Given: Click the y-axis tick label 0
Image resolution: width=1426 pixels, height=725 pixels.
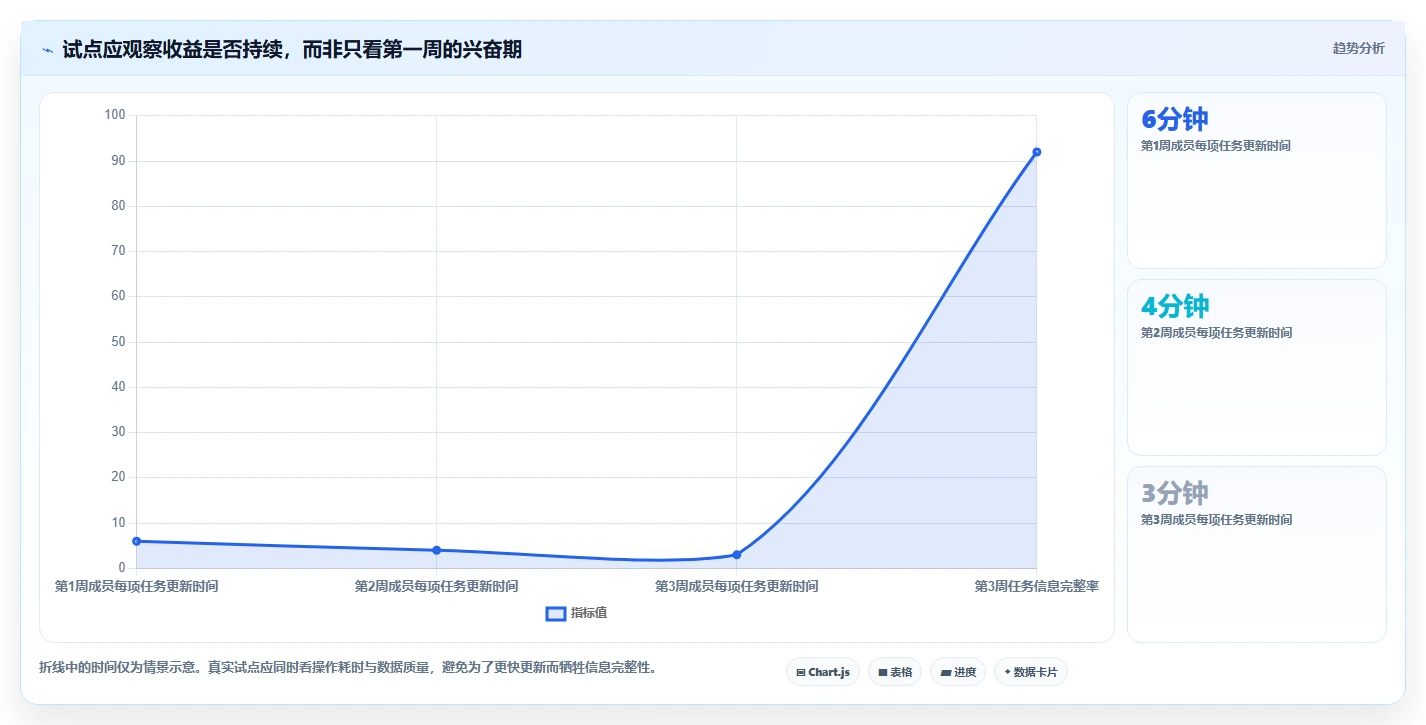Looking at the screenshot, I should click(122, 568).
